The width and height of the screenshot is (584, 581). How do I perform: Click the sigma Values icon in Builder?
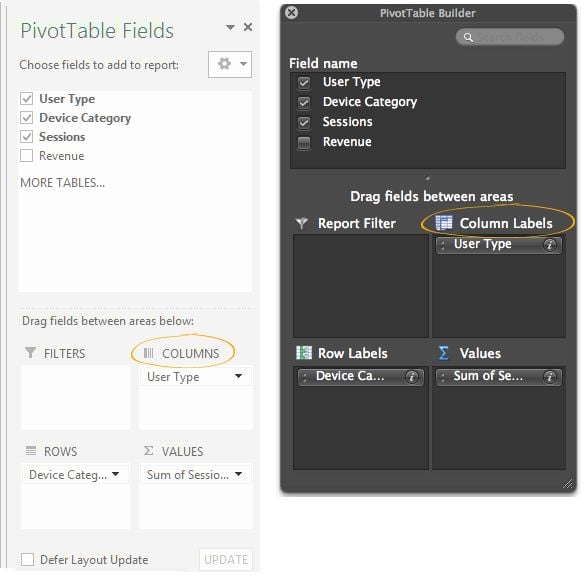click(x=443, y=353)
